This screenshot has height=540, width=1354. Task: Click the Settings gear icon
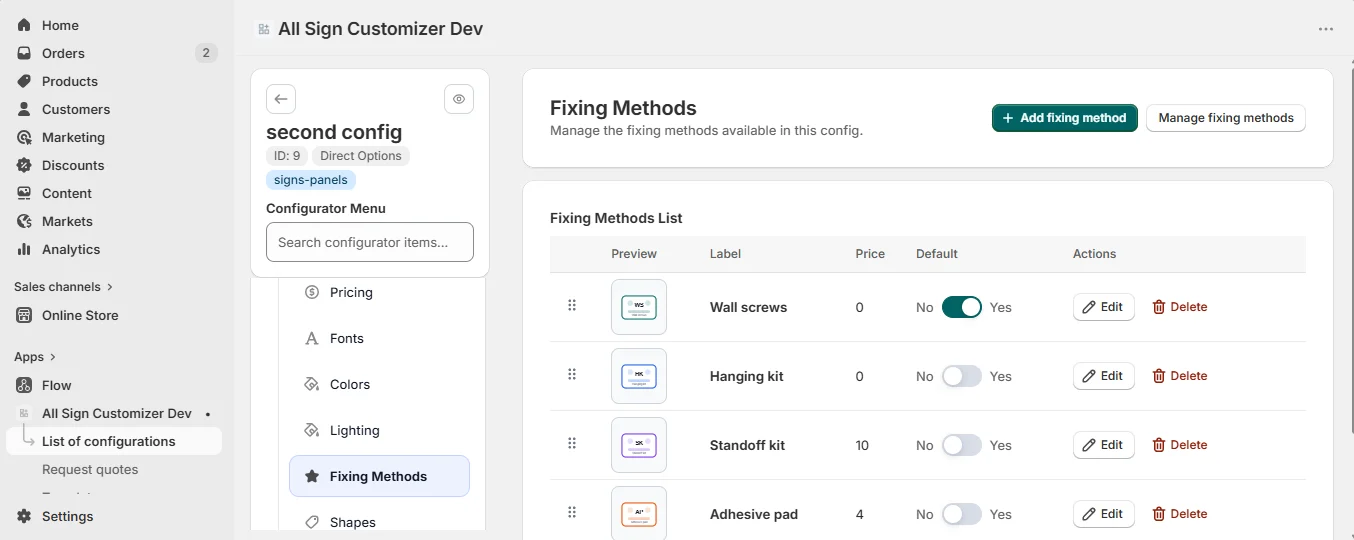pos(24,516)
